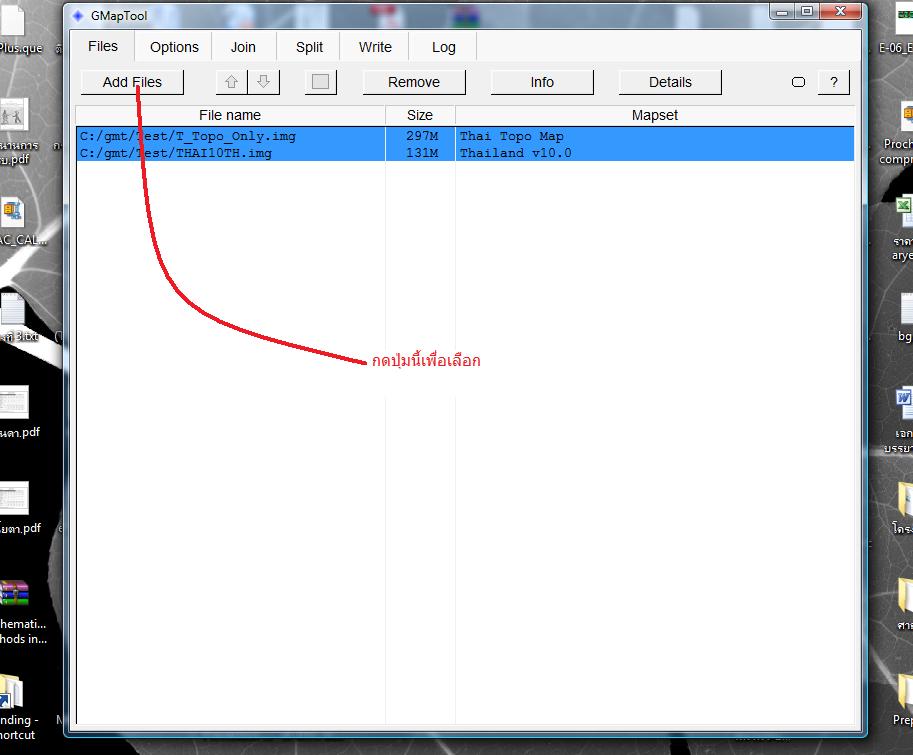Click the GMapTool title bar icon
Screen dimensions: 913x755
pyautogui.click(x=79, y=16)
